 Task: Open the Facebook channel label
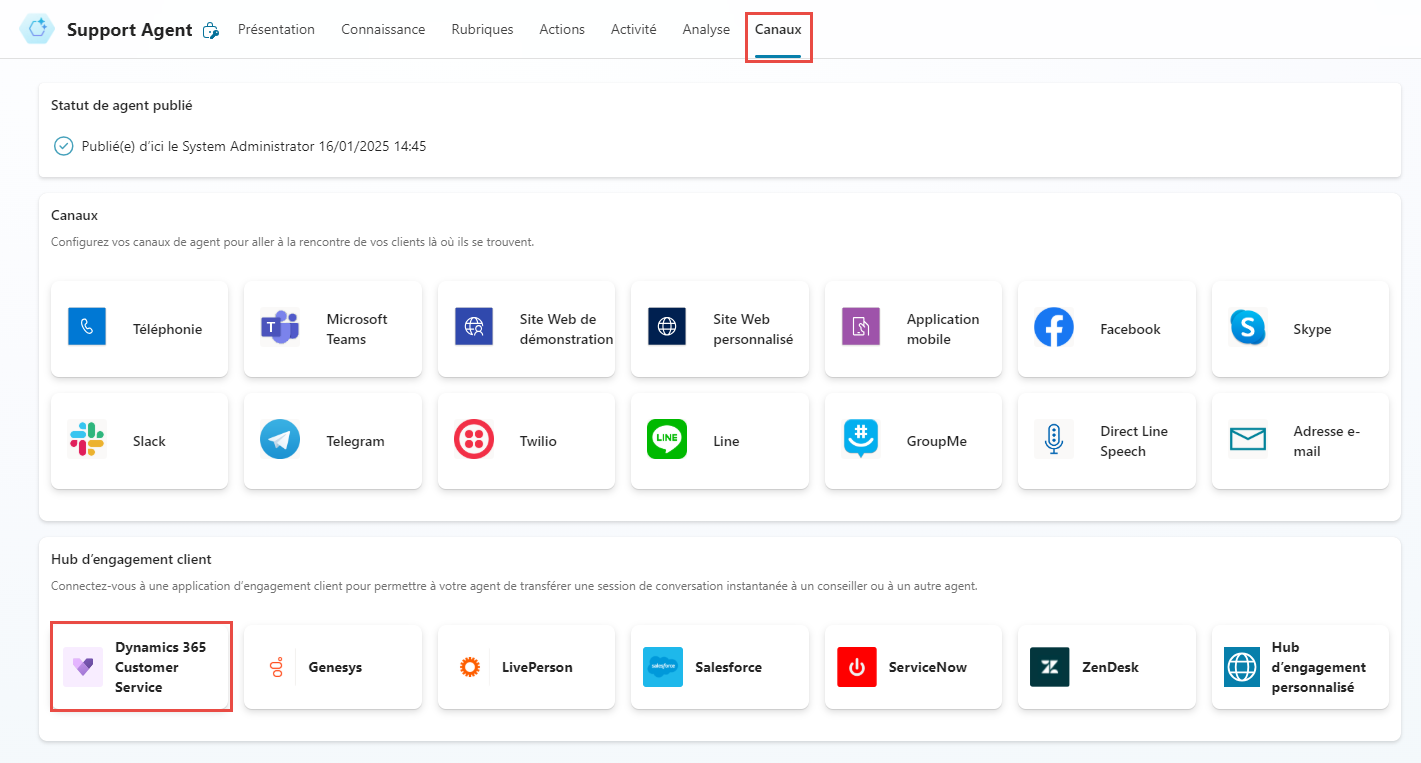[x=1130, y=329]
